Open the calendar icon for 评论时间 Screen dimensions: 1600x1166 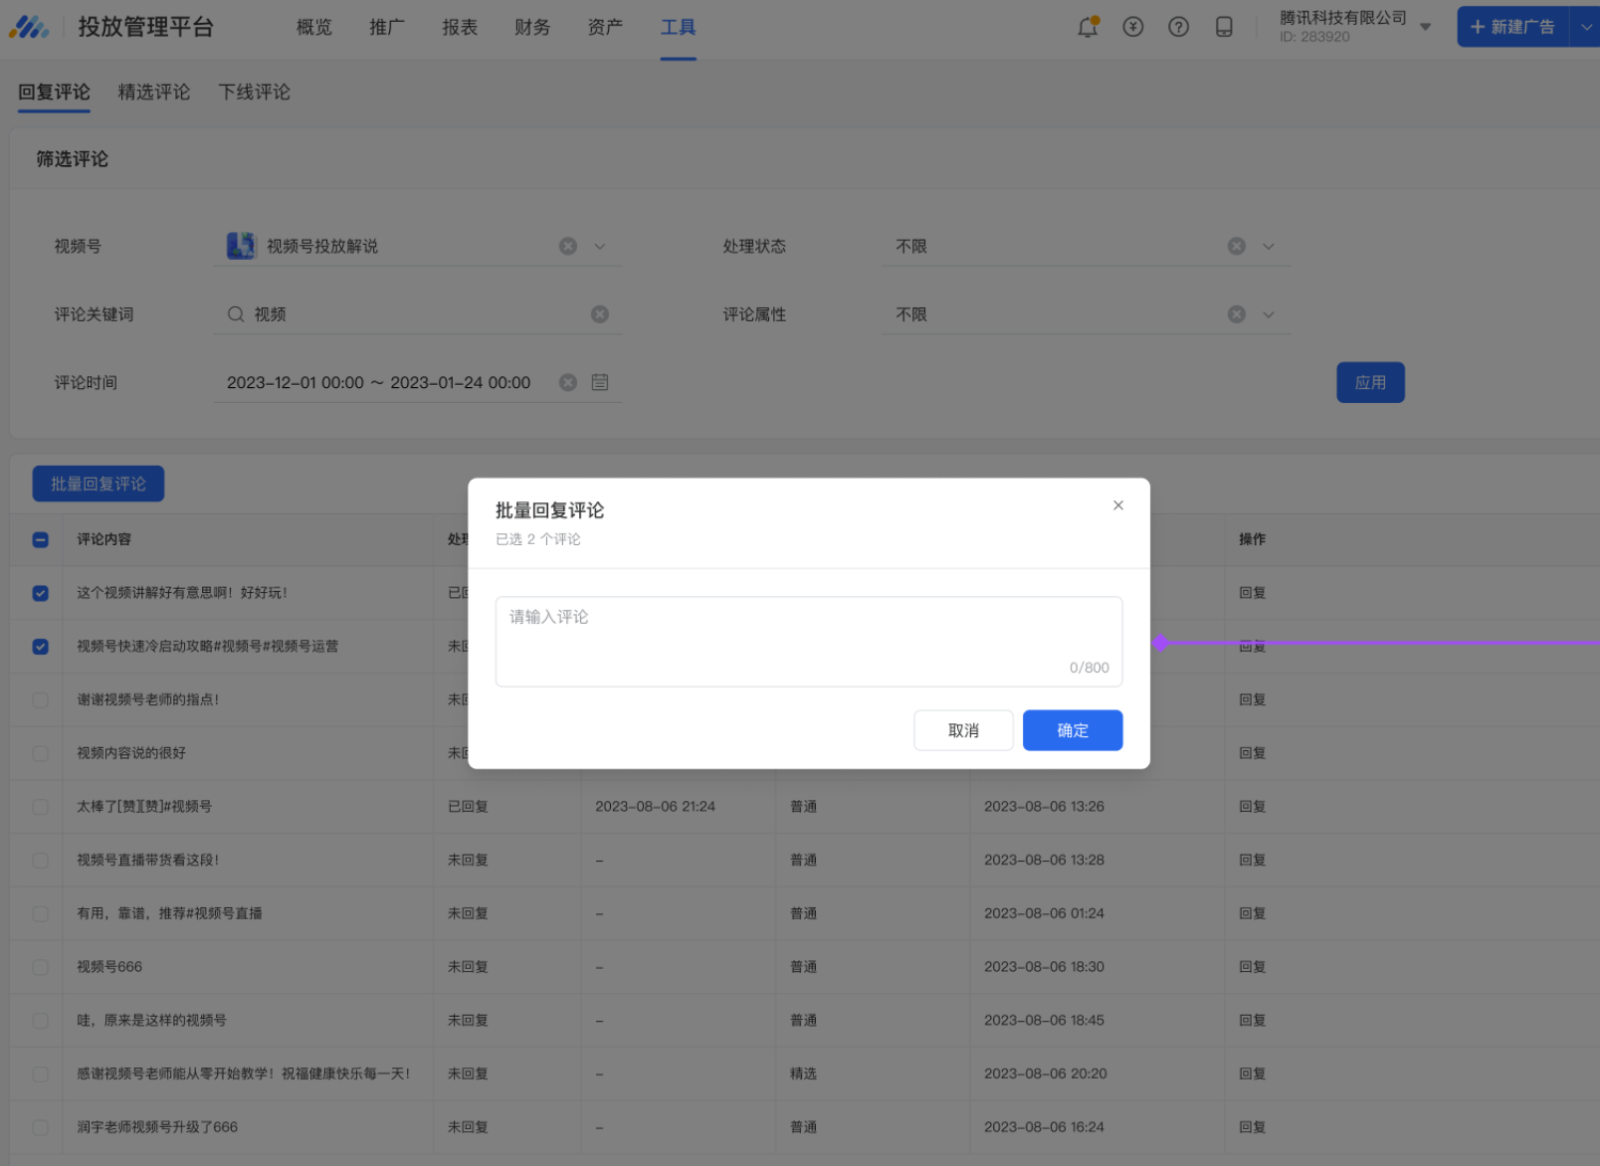(x=600, y=382)
